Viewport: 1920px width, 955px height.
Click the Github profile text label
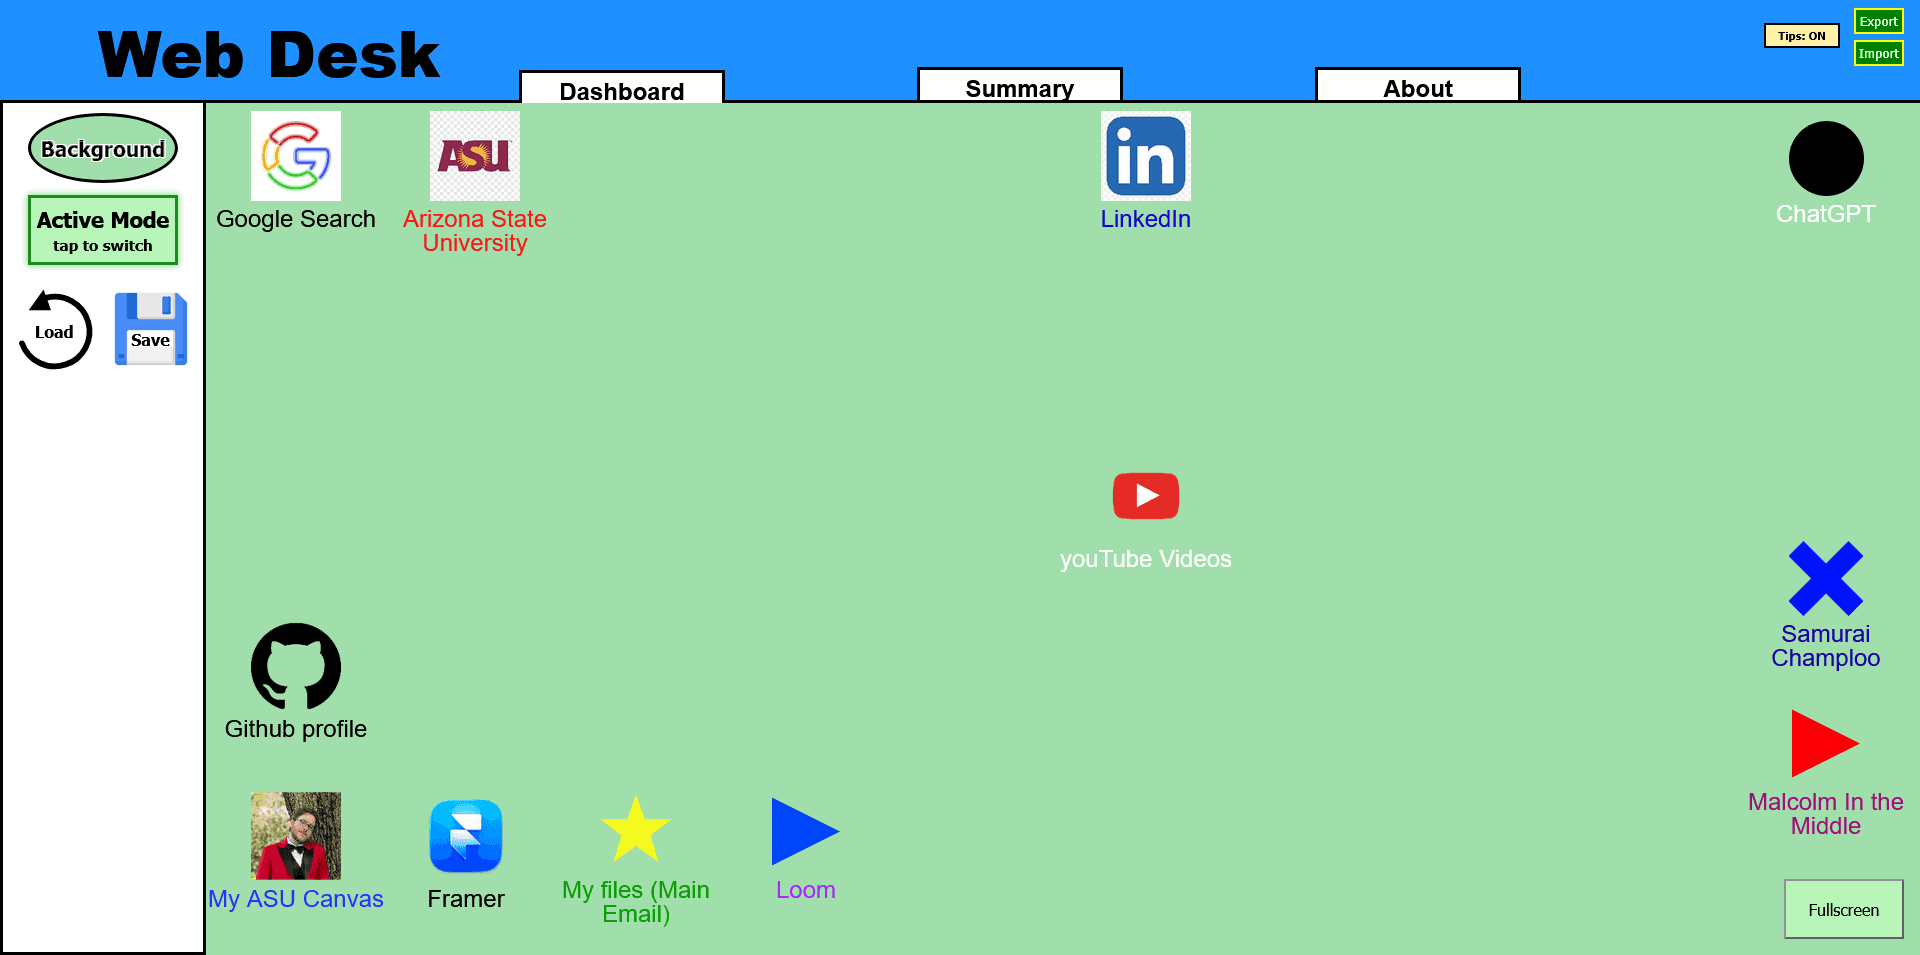click(296, 729)
